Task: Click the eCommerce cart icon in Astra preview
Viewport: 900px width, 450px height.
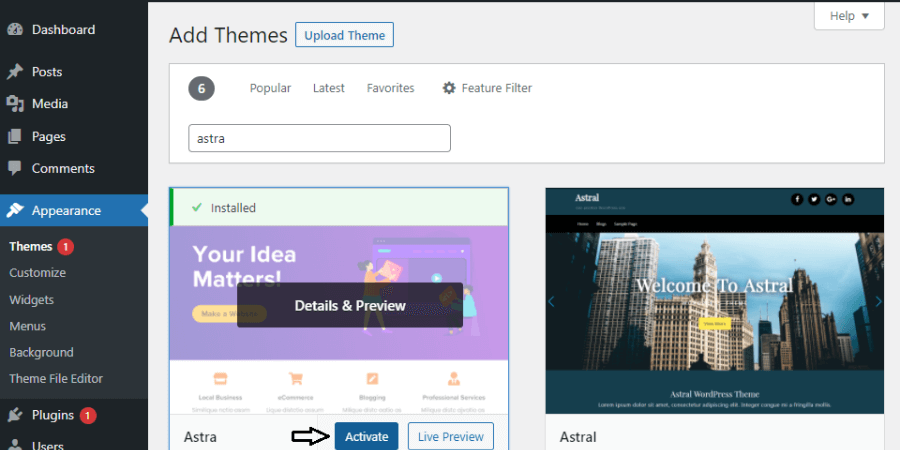Action: tap(296, 379)
